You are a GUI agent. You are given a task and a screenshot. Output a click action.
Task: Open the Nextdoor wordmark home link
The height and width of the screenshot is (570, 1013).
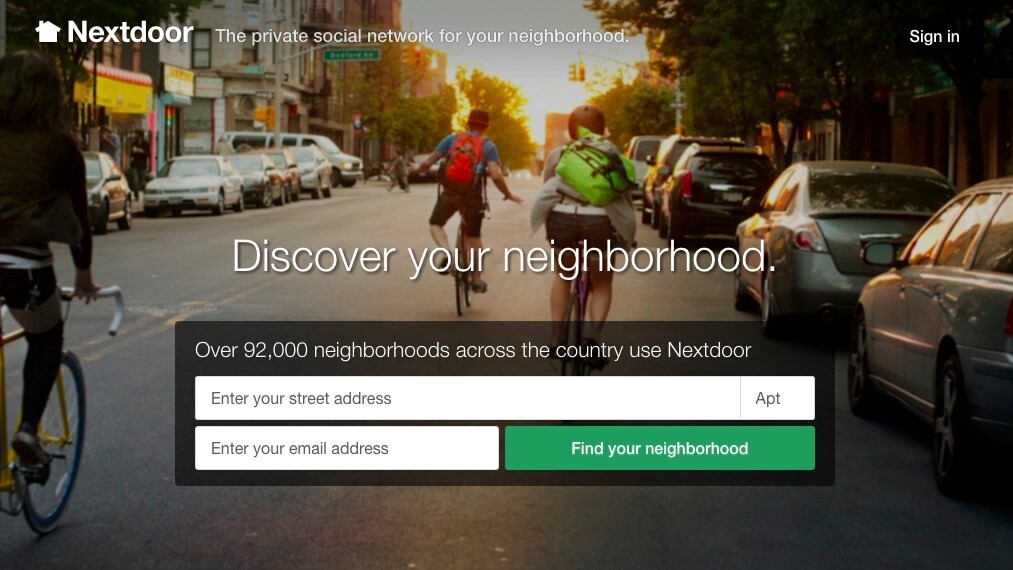[x=130, y=32]
